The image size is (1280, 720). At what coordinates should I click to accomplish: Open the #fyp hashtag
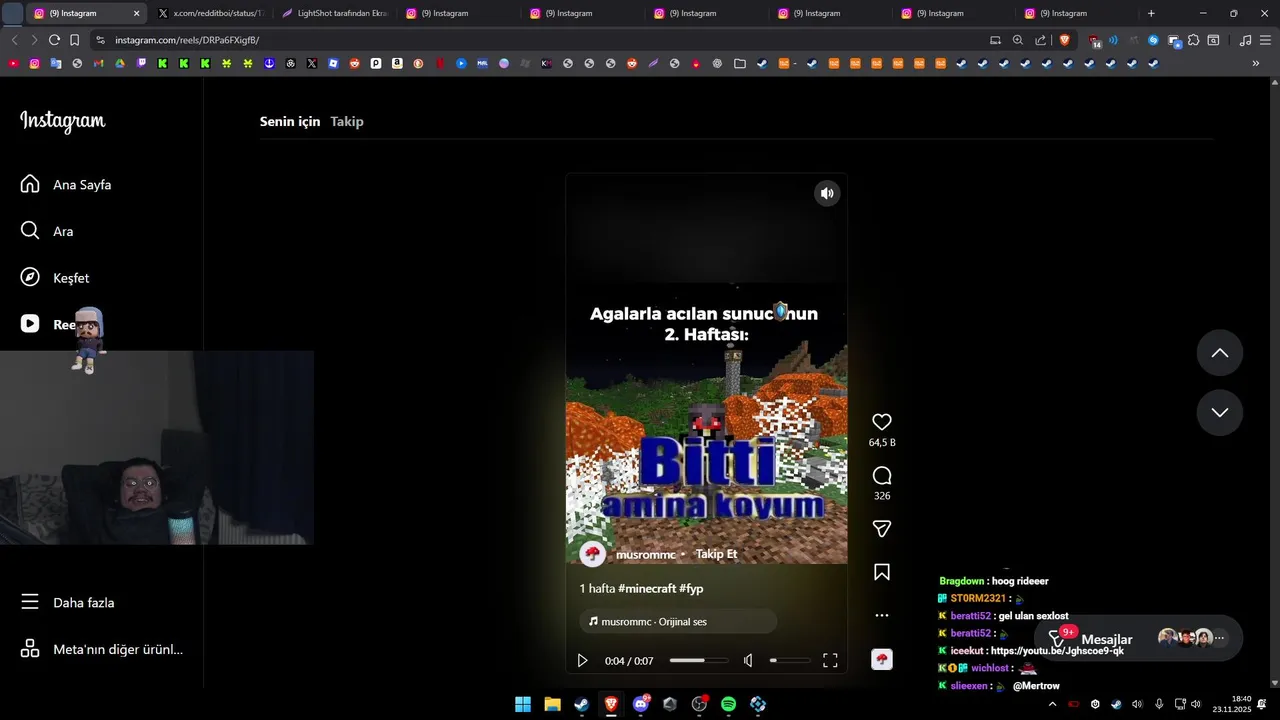coord(691,589)
